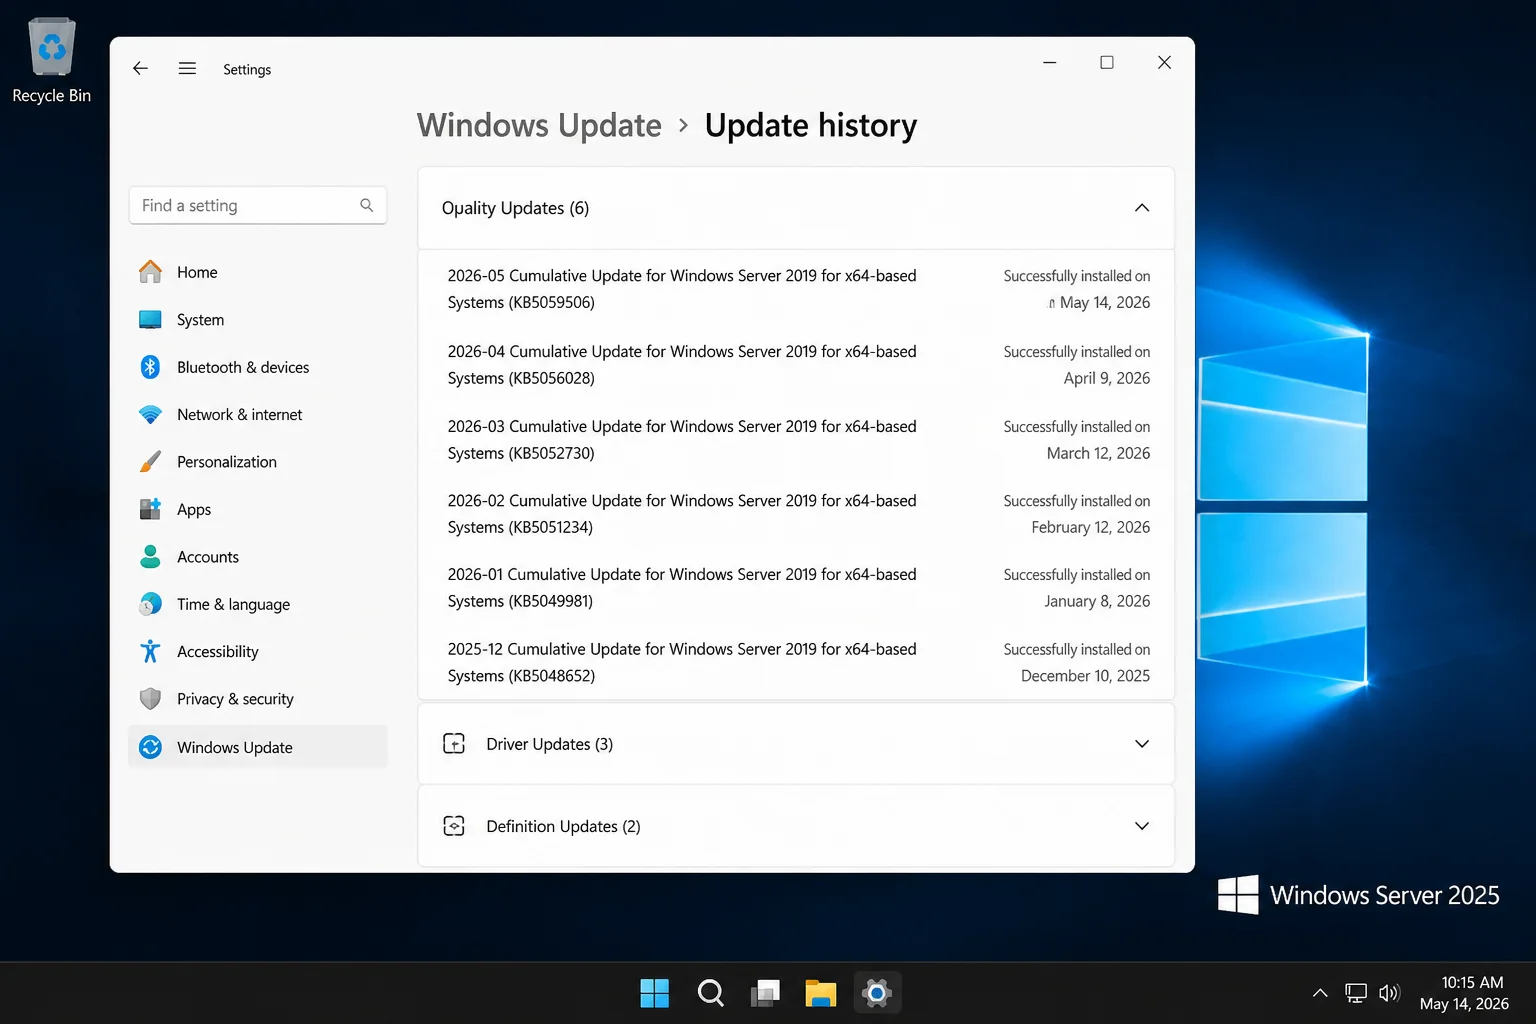Click the taskbar clock 10:15 AM
This screenshot has width=1536, height=1024.
click(x=1472, y=982)
